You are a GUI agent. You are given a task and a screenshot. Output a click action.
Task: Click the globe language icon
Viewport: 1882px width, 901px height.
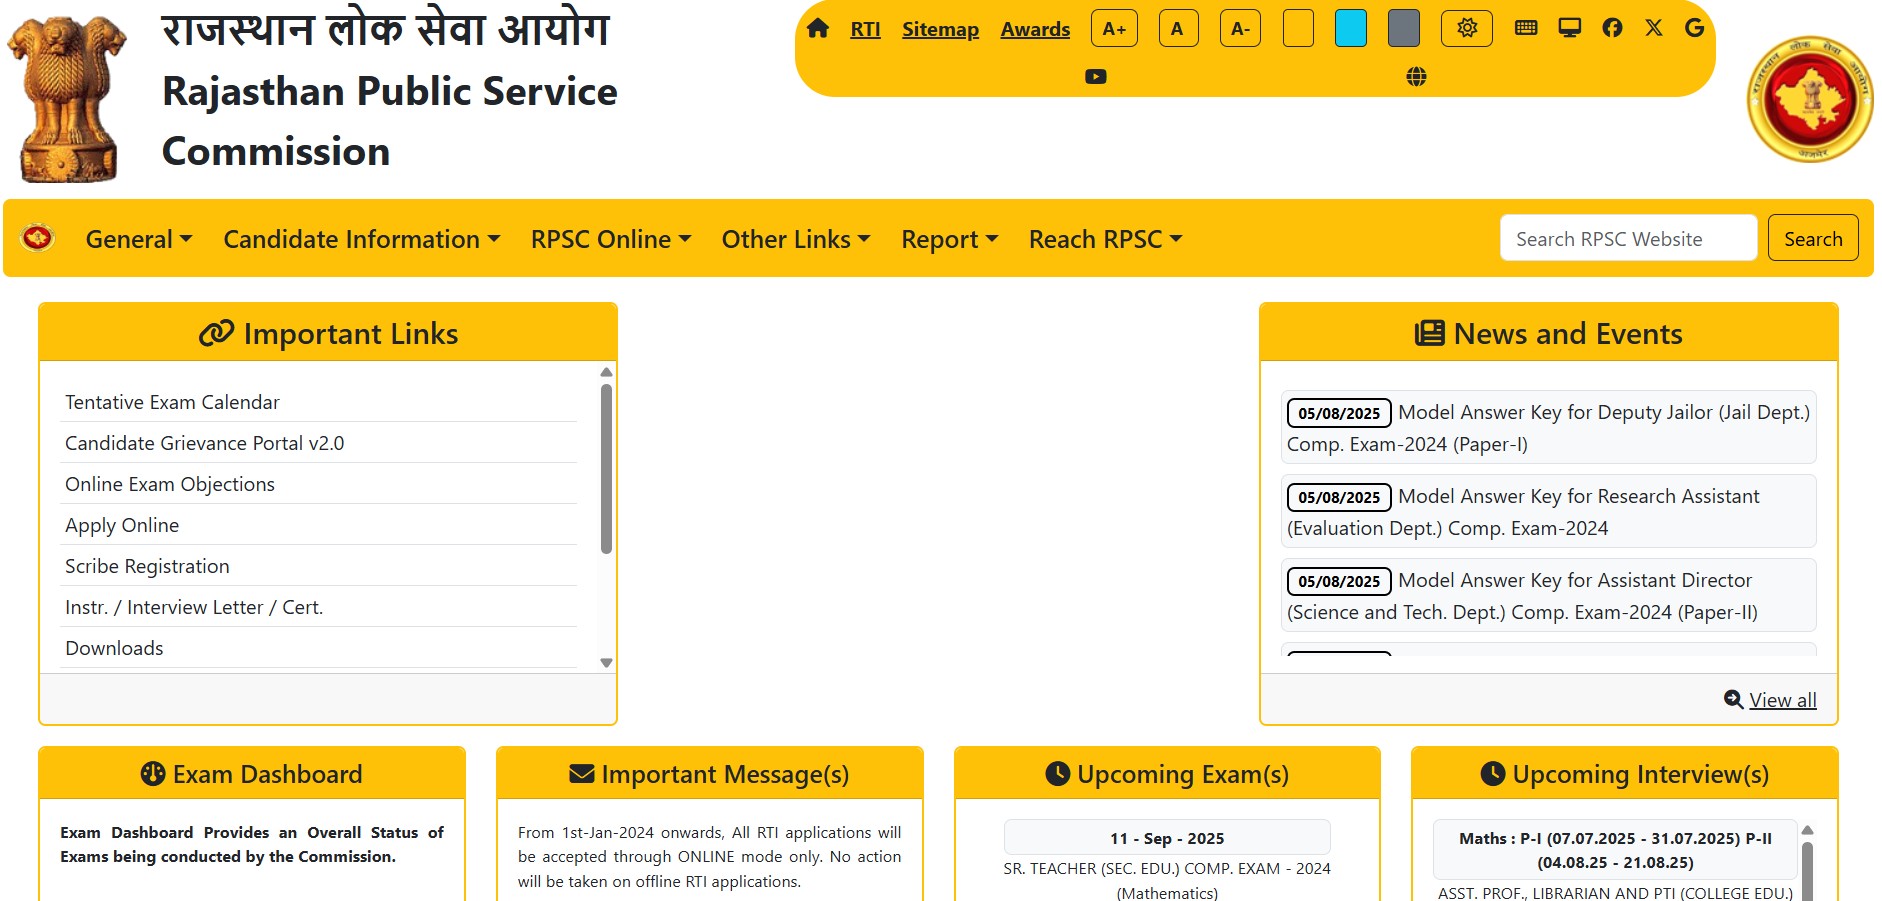click(x=1416, y=76)
